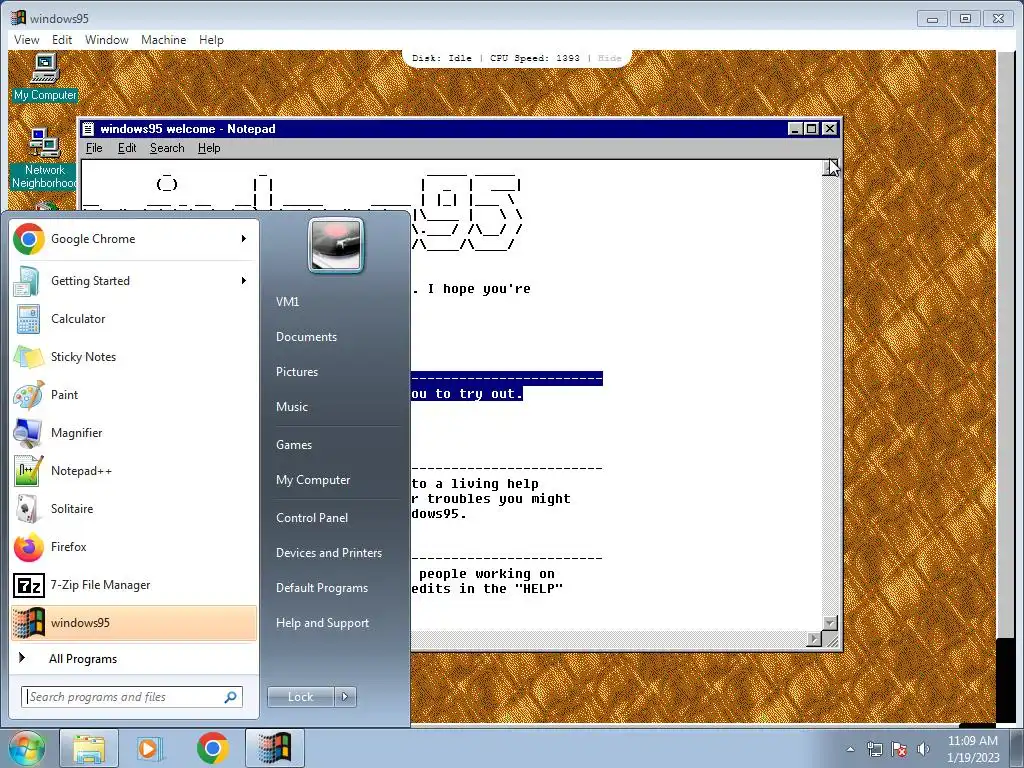Click Notepad vertical scrollbar down arrow
The height and width of the screenshot is (768, 1024).
coord(829,623)
